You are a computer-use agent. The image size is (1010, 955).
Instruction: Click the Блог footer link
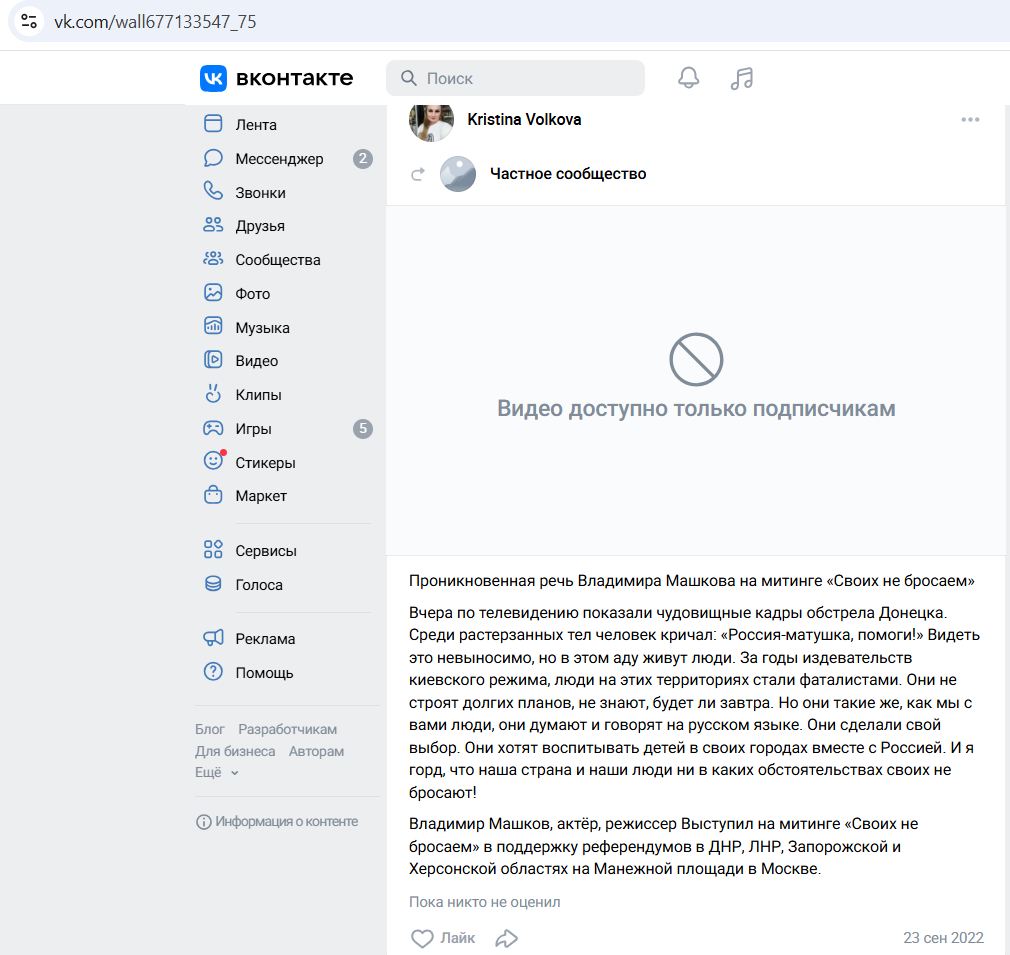210,729
